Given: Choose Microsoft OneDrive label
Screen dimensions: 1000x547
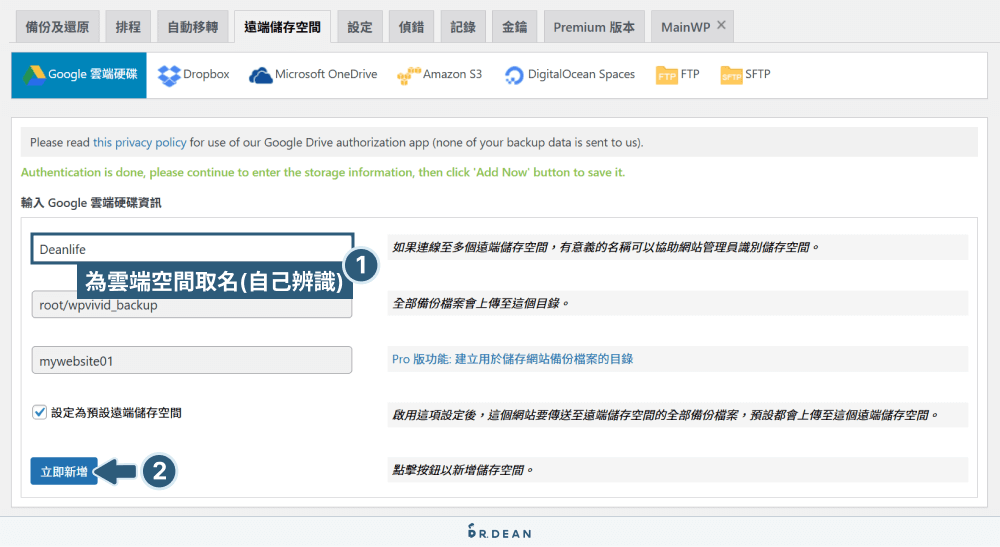Looking at the screenshot, I should point(326,74).
